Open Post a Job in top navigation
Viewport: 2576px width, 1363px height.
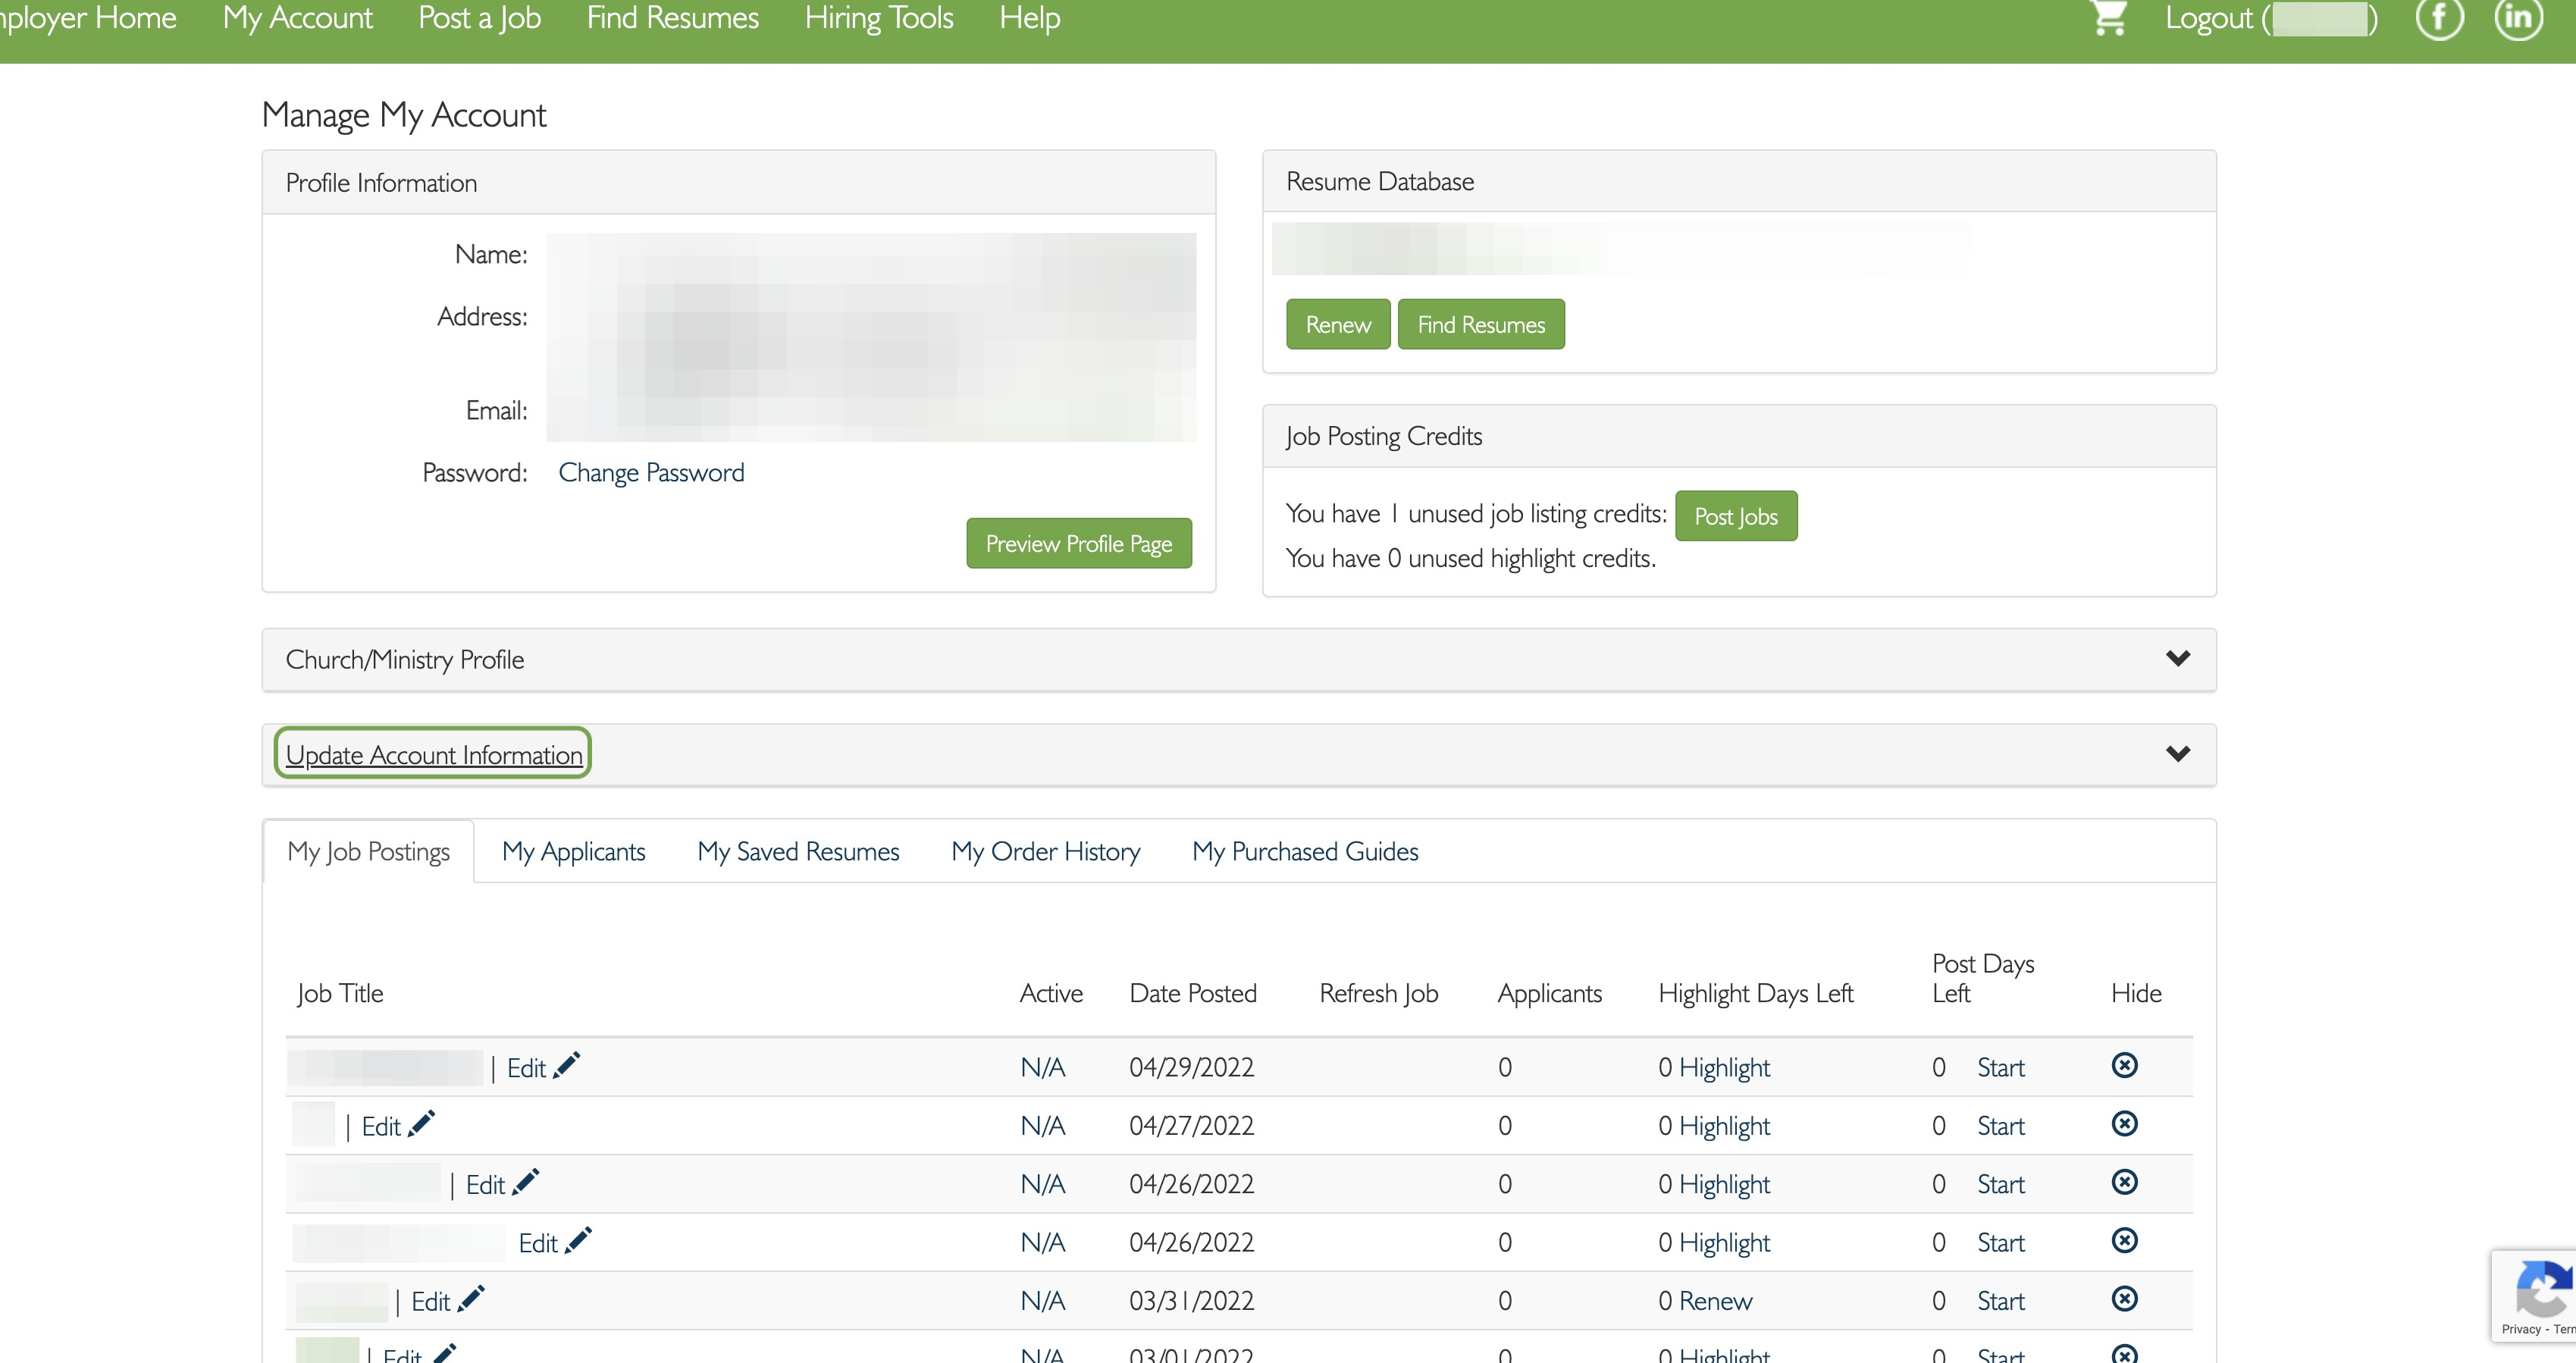[x=479, y=18]
